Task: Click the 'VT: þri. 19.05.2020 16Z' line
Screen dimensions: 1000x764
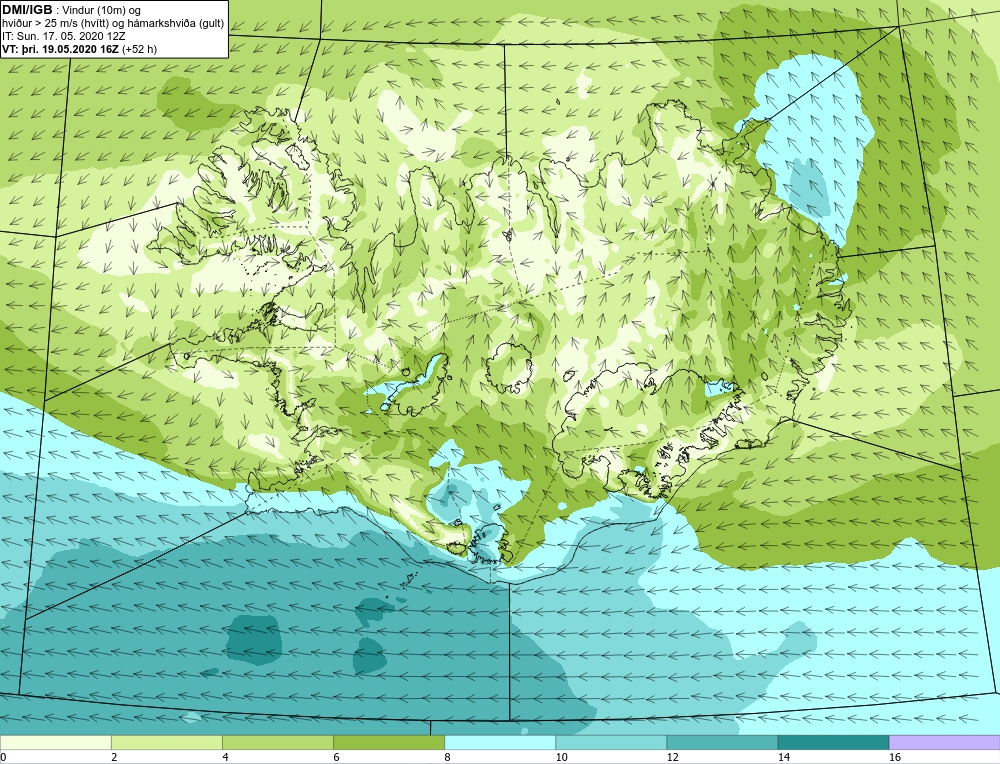Action: click(x=80, y=48)
